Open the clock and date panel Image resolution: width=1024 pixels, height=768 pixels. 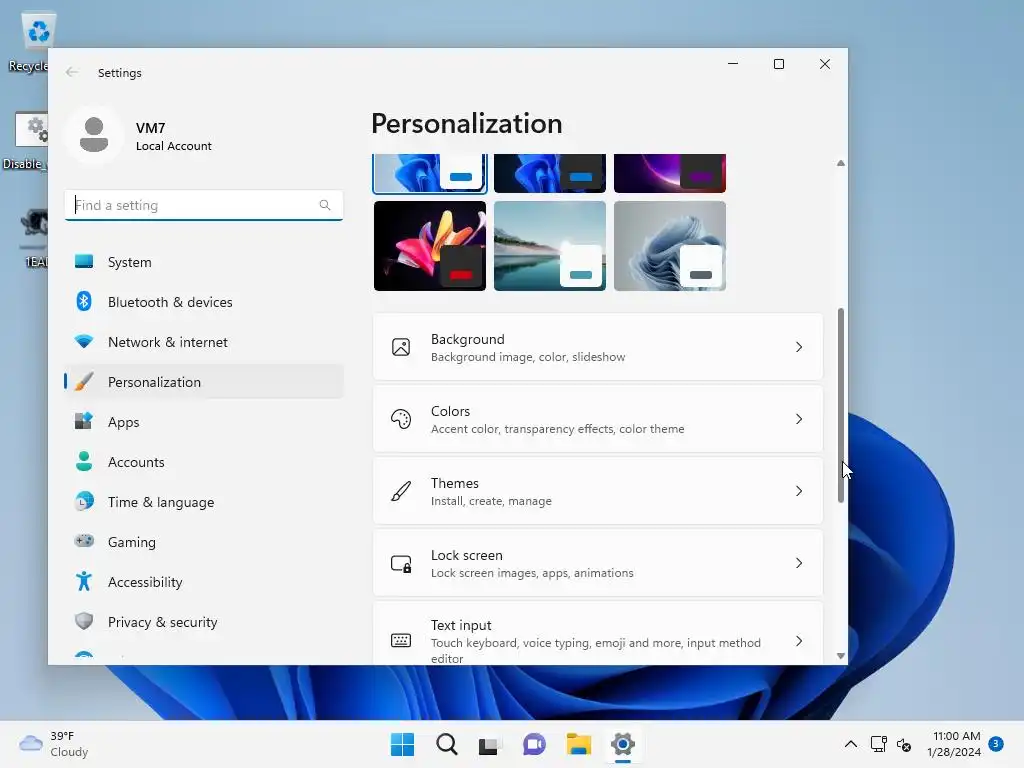click(x=954, y=744)
